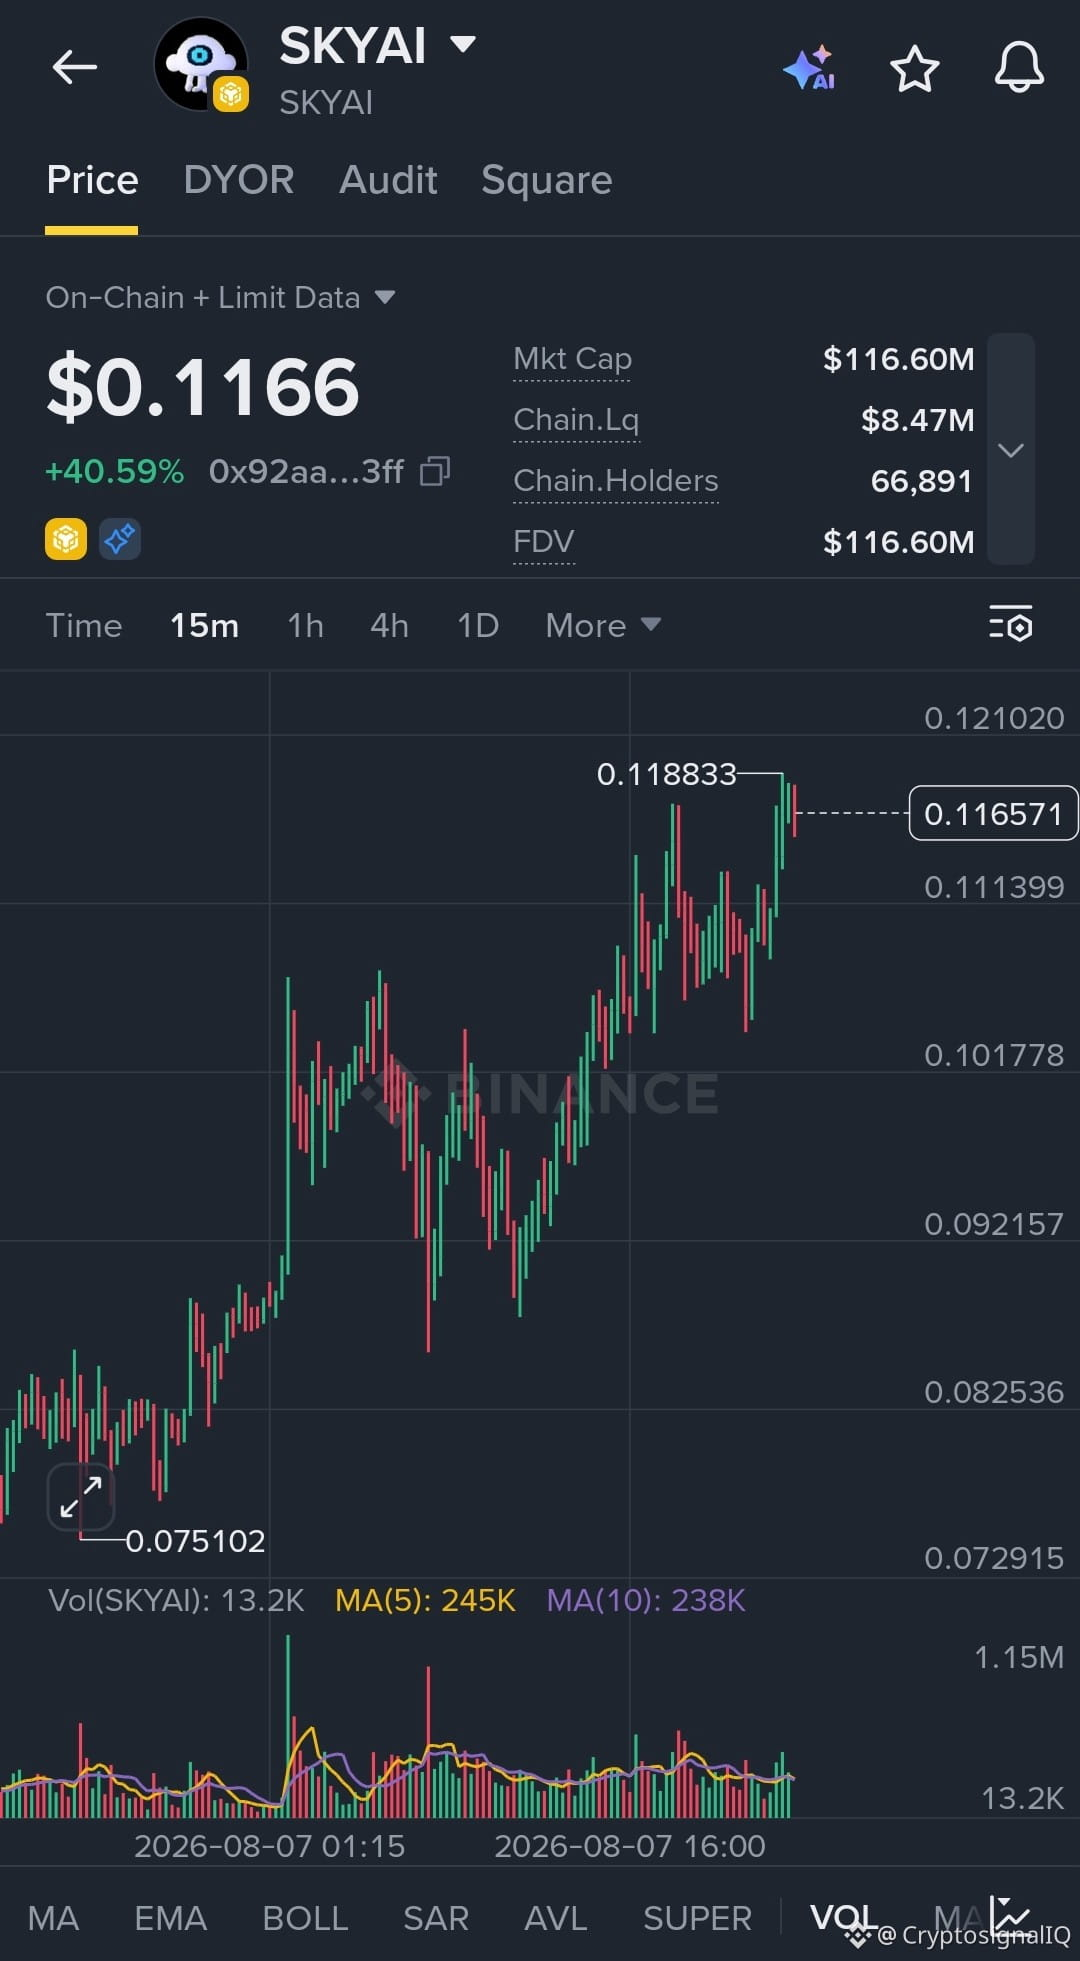The height and width of the screenshot is (1961, 1080).
Task: Select the 1h timeframe
Action: point(305,625)
